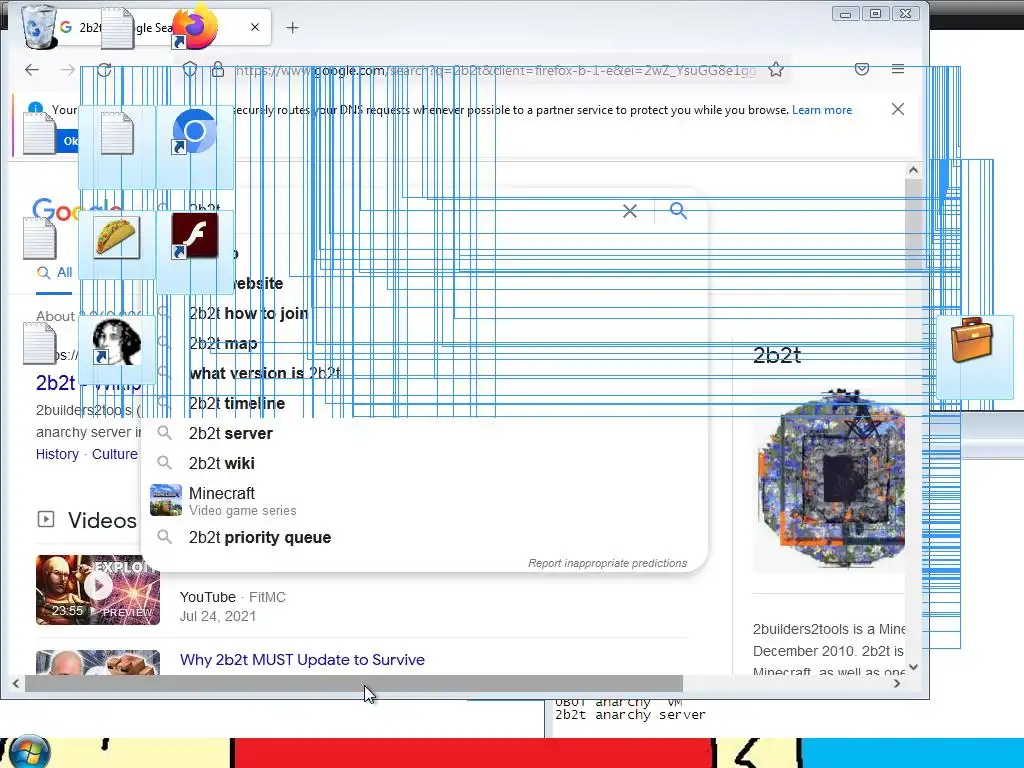Show site security padlock info
Viewport: 1024px width, 768px height.
[218, 69]
